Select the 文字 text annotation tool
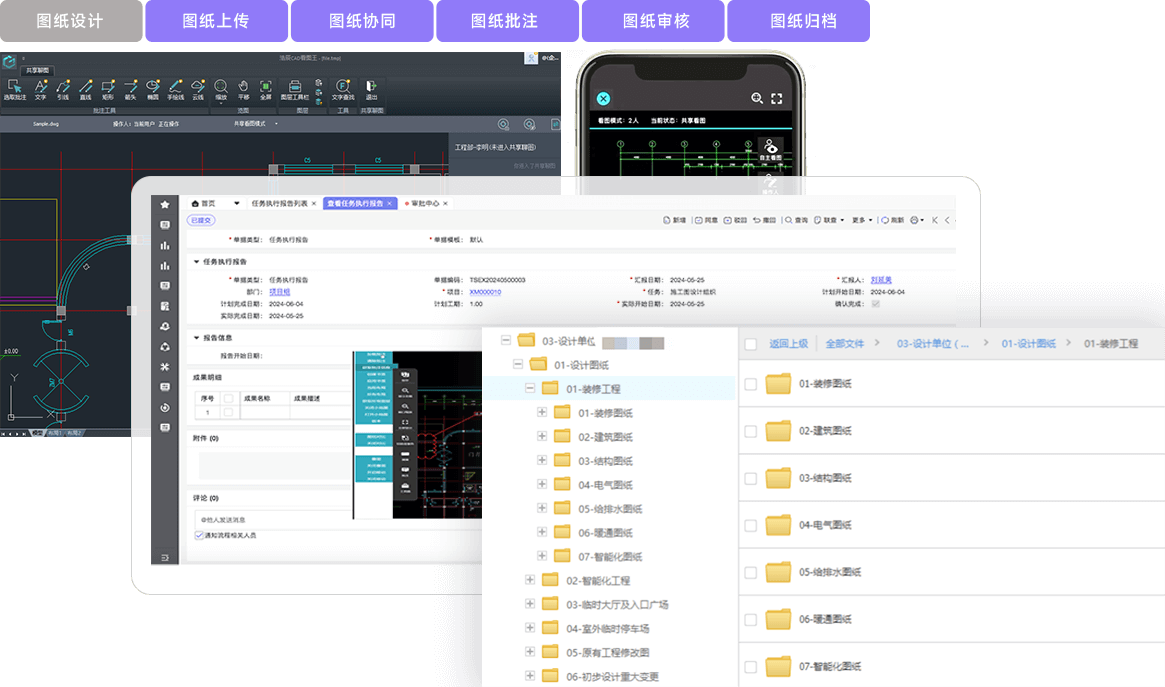This screenshot has height=687, width=1165. 40,89
